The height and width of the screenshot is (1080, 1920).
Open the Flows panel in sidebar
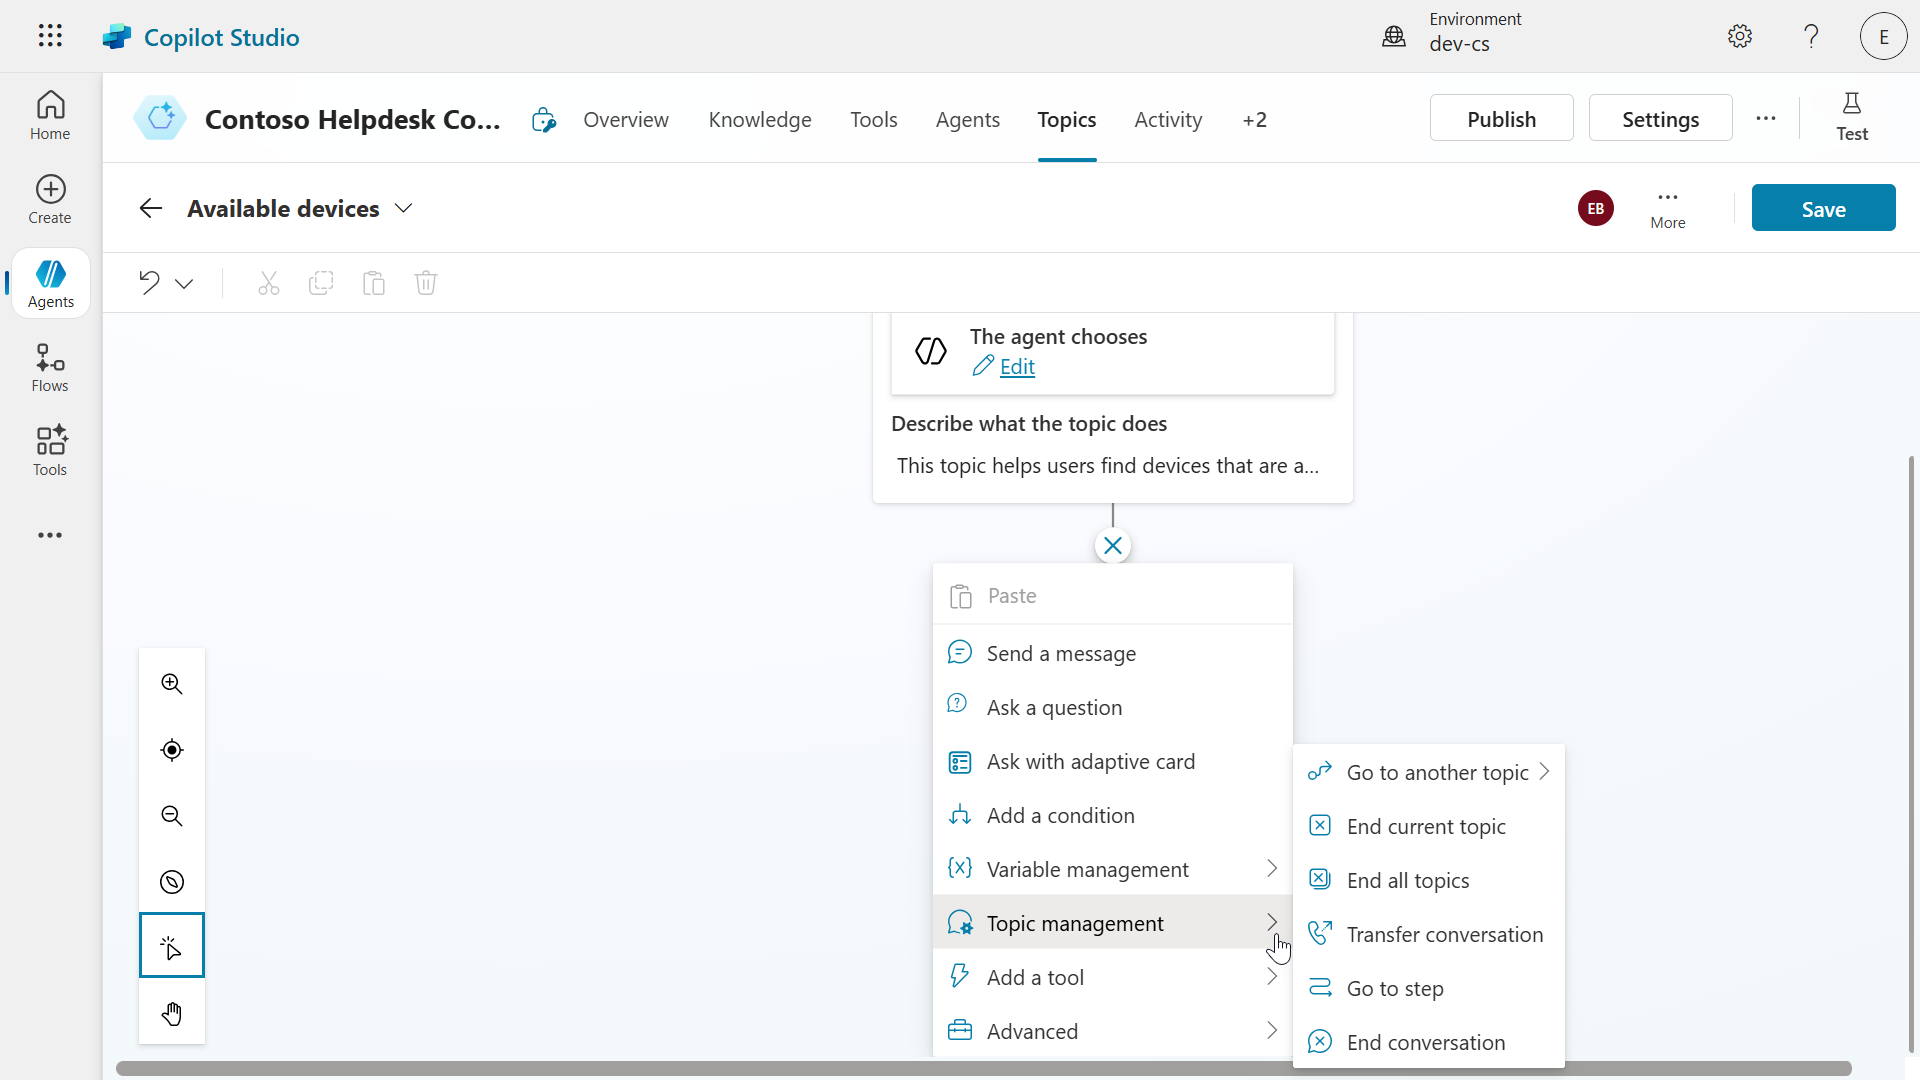(49, 367)
